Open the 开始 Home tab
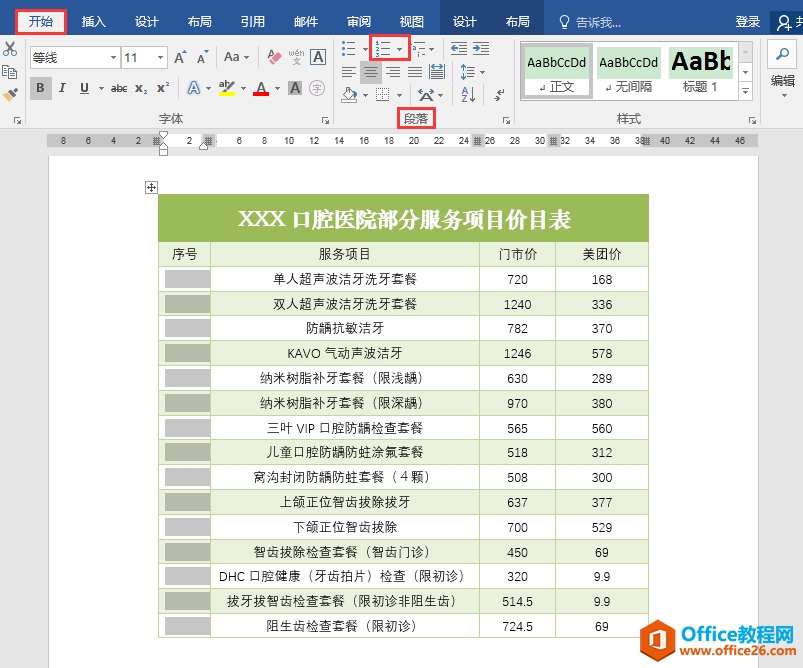Image resolution: width=803 pixels, height=668 pixels. coord(40,22)
